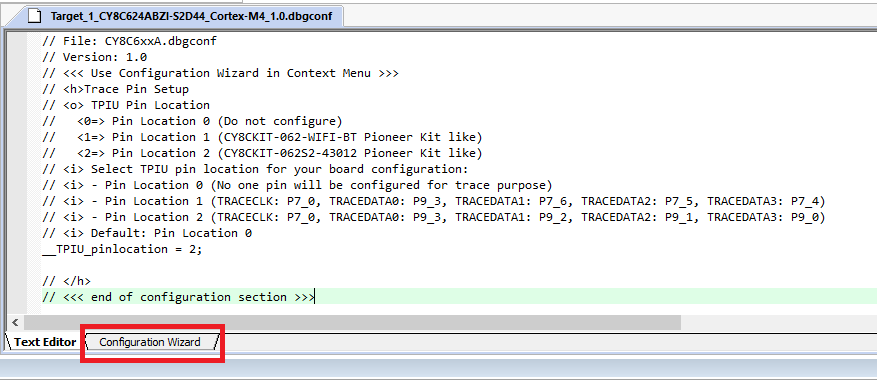Switch to the Configuration Wizard tab

coord(150,342)
